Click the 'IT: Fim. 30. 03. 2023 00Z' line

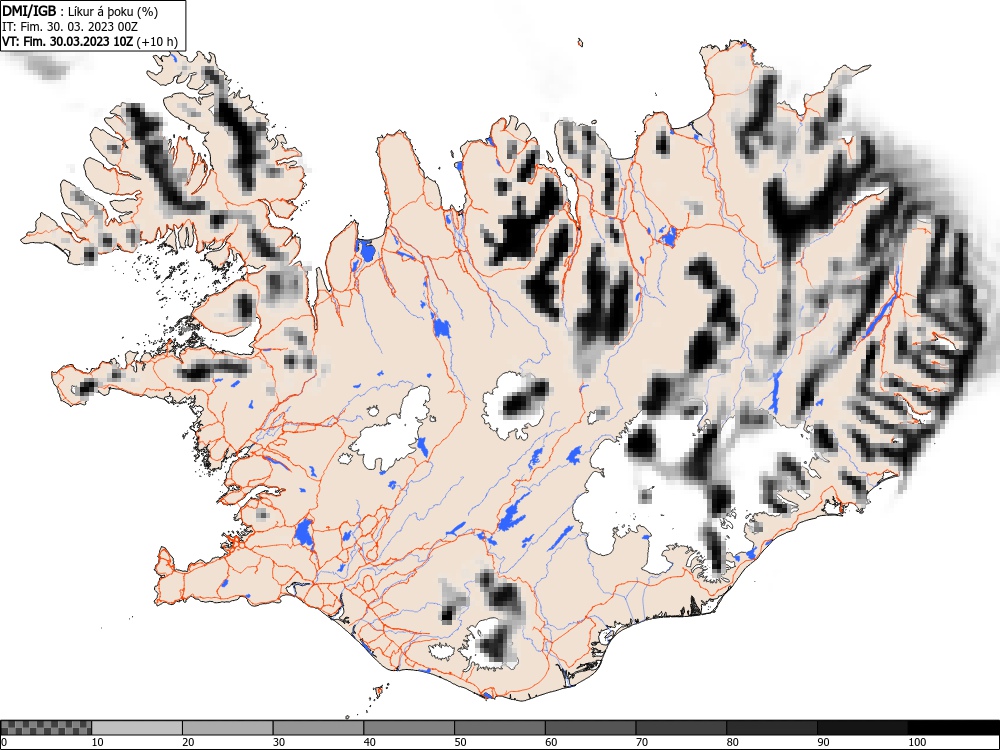pos(70,27)
